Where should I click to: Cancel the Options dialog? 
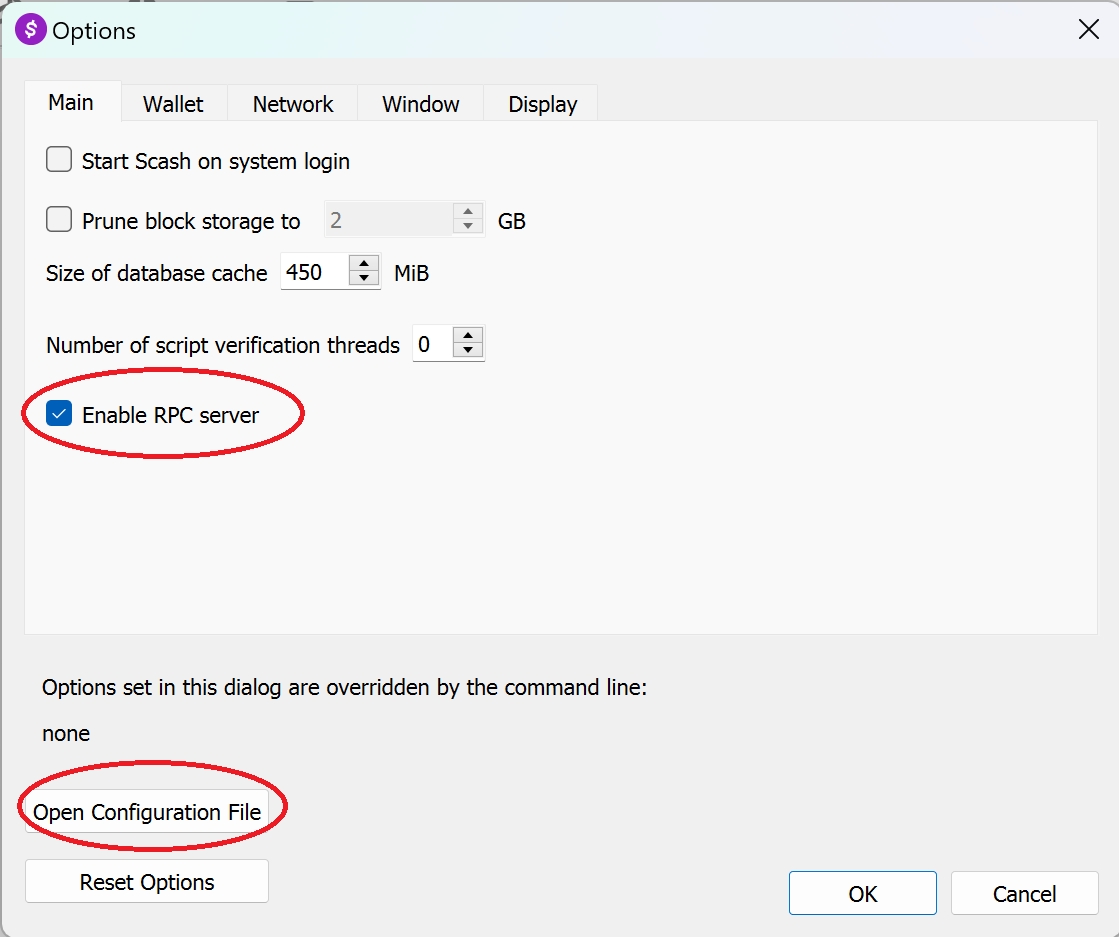[x=1024, y=893]
